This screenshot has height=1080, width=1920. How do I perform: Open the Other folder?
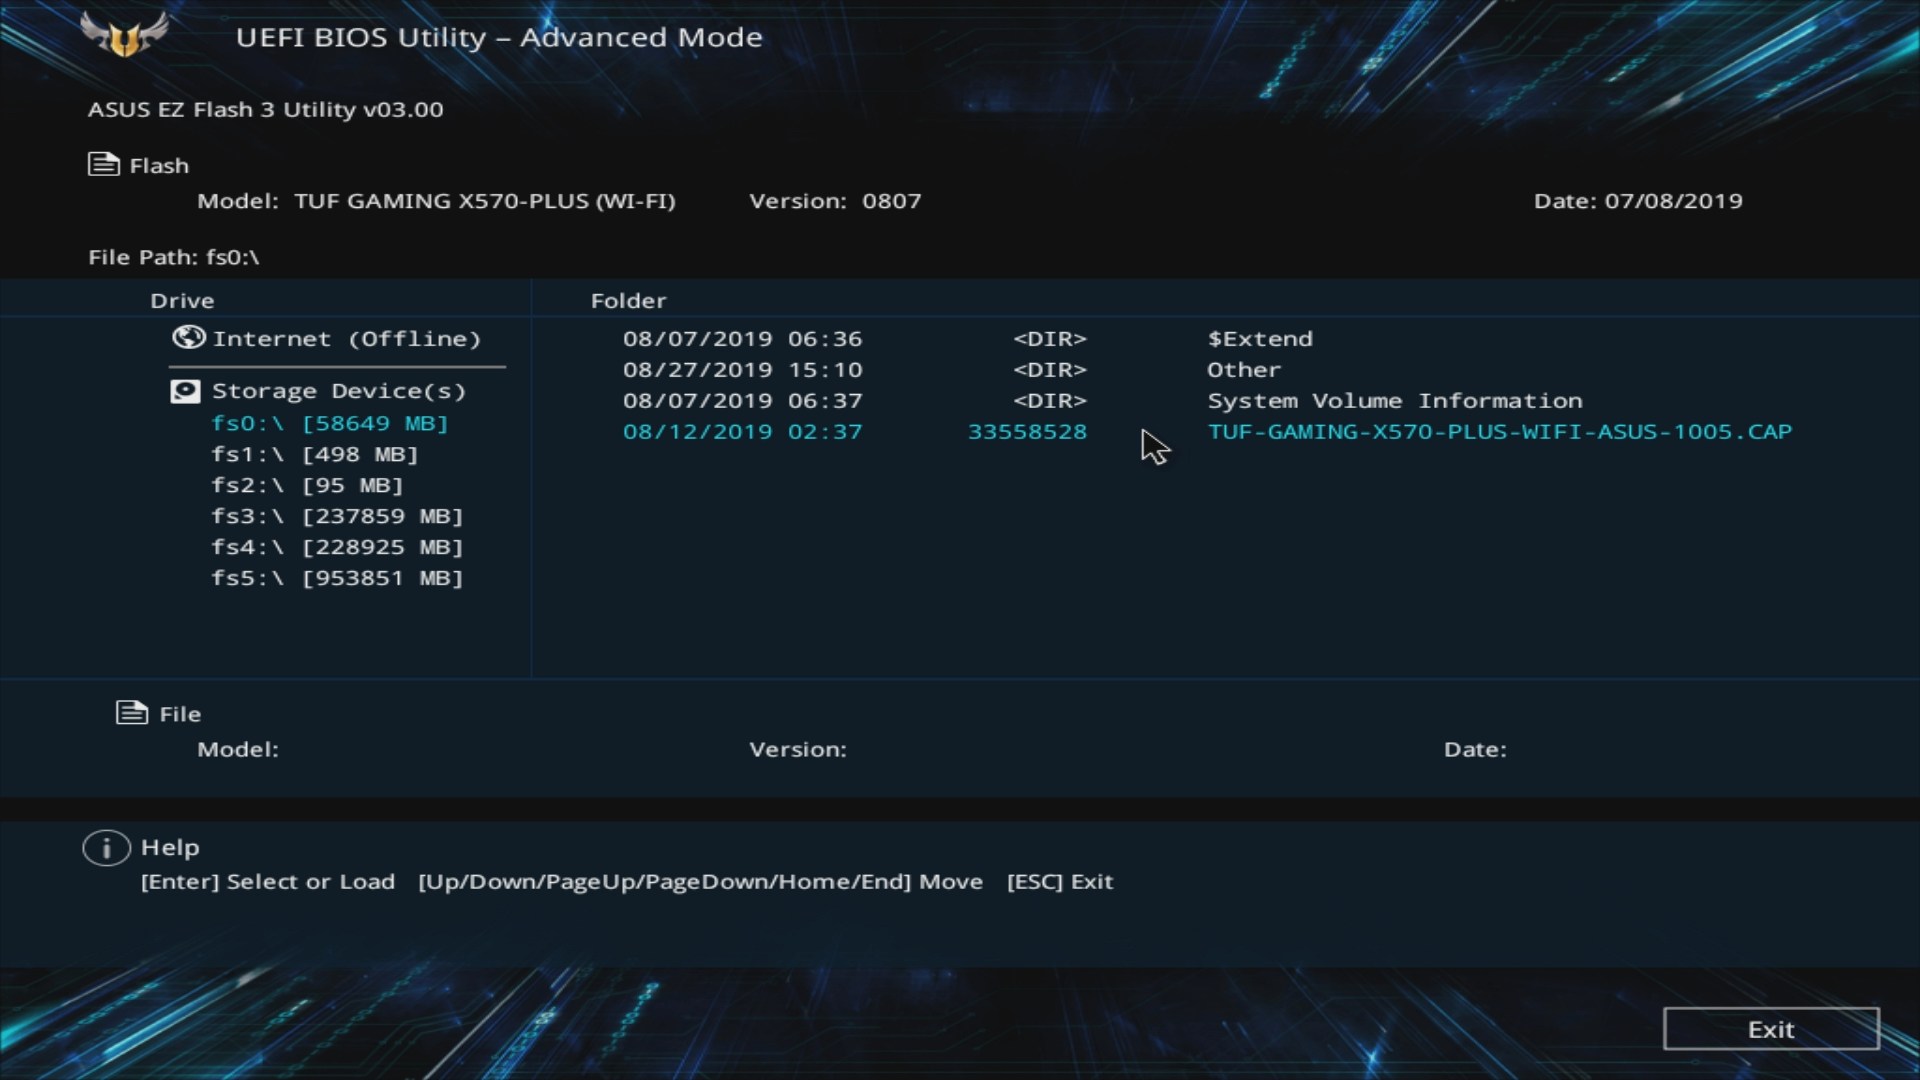click(x=1243, y=370)
